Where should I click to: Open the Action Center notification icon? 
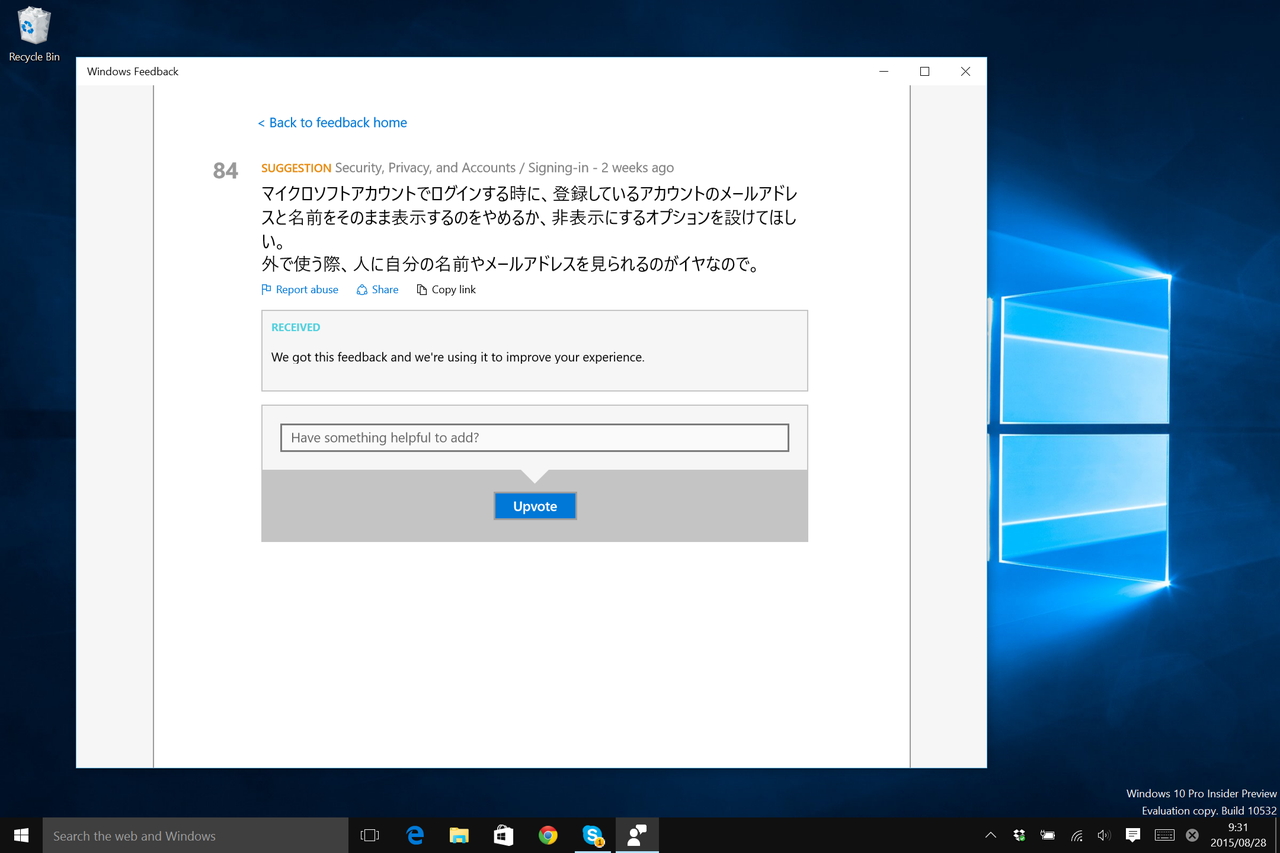(x=1132, y=835)
